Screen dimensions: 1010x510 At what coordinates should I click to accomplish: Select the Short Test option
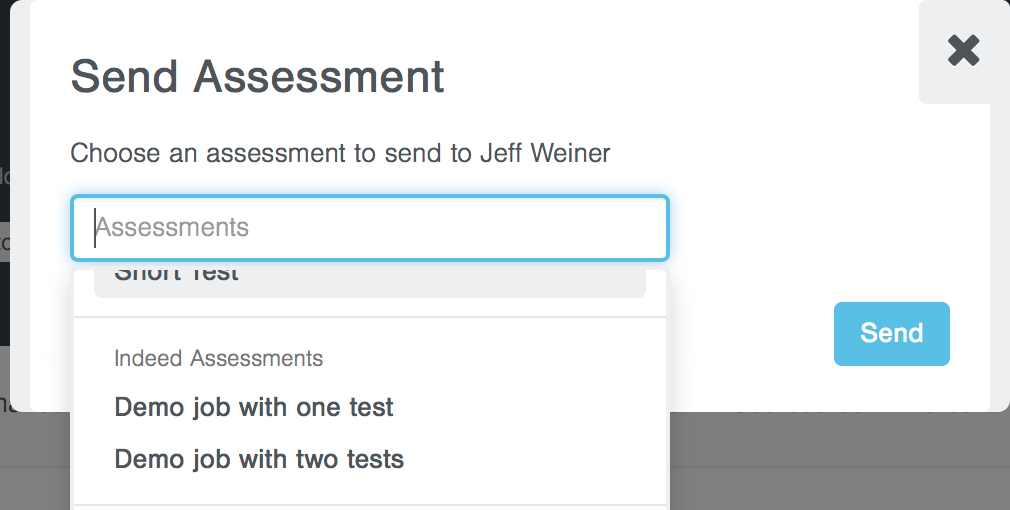pyautogui.click(x=177, y=275)
